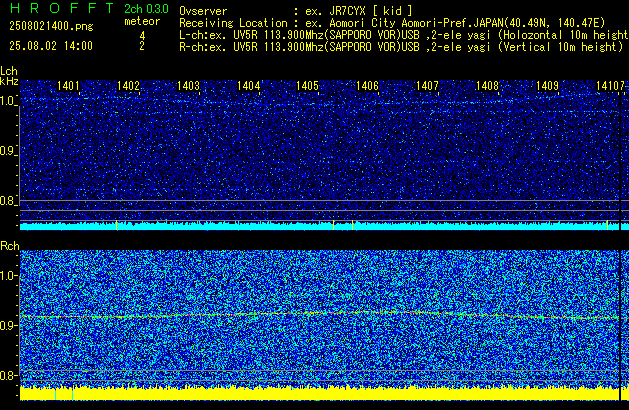The width and height of the screenshot is (629, 410).
Task: Click the R-channel meteor count 2
Action: 142,46
